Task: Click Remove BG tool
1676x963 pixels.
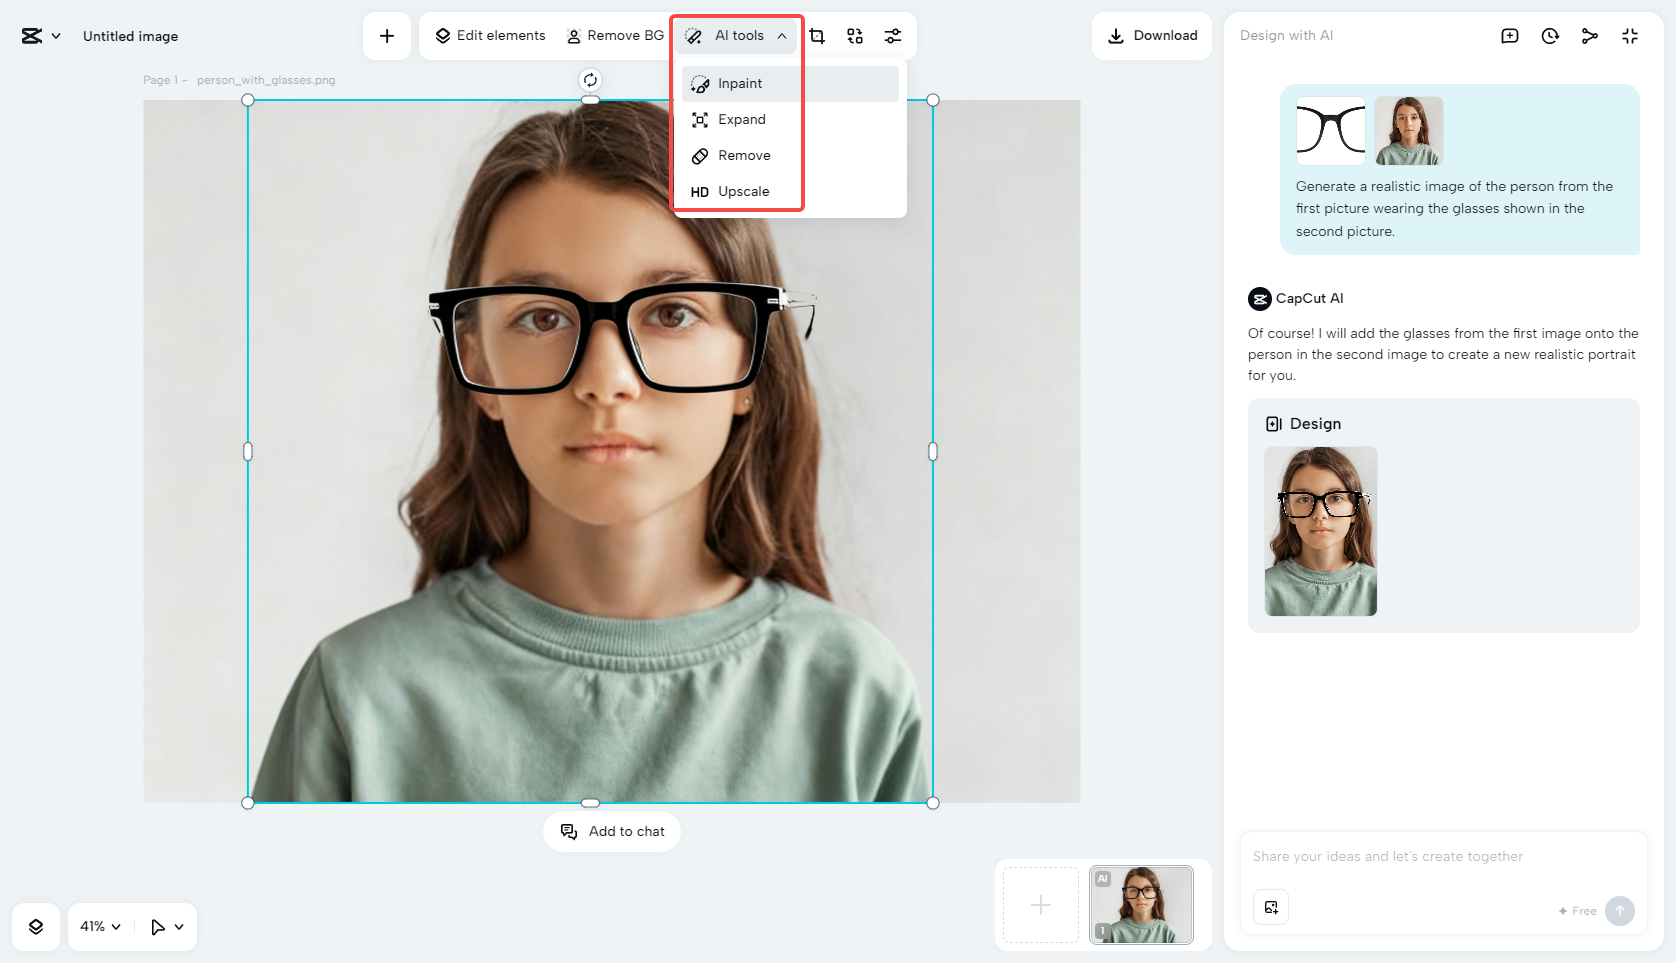Action: click(x=615, y=36)
